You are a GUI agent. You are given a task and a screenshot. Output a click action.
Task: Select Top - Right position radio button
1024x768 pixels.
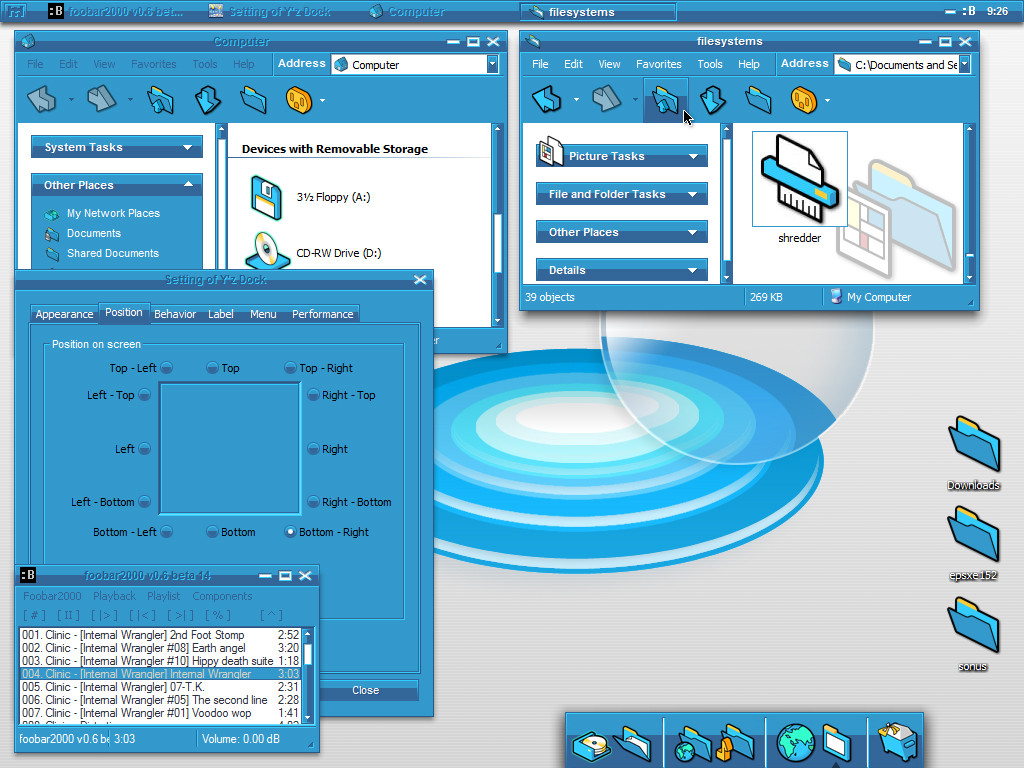coord(290,368)
